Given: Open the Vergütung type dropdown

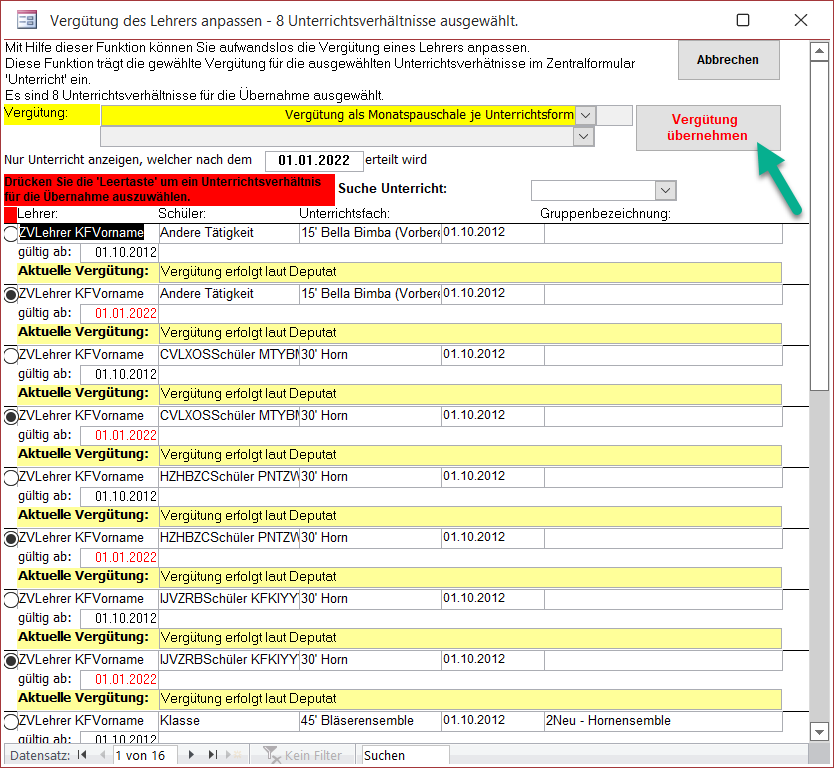Looking at the screenshot, I should pyautogui.click(x=586, y=115).
